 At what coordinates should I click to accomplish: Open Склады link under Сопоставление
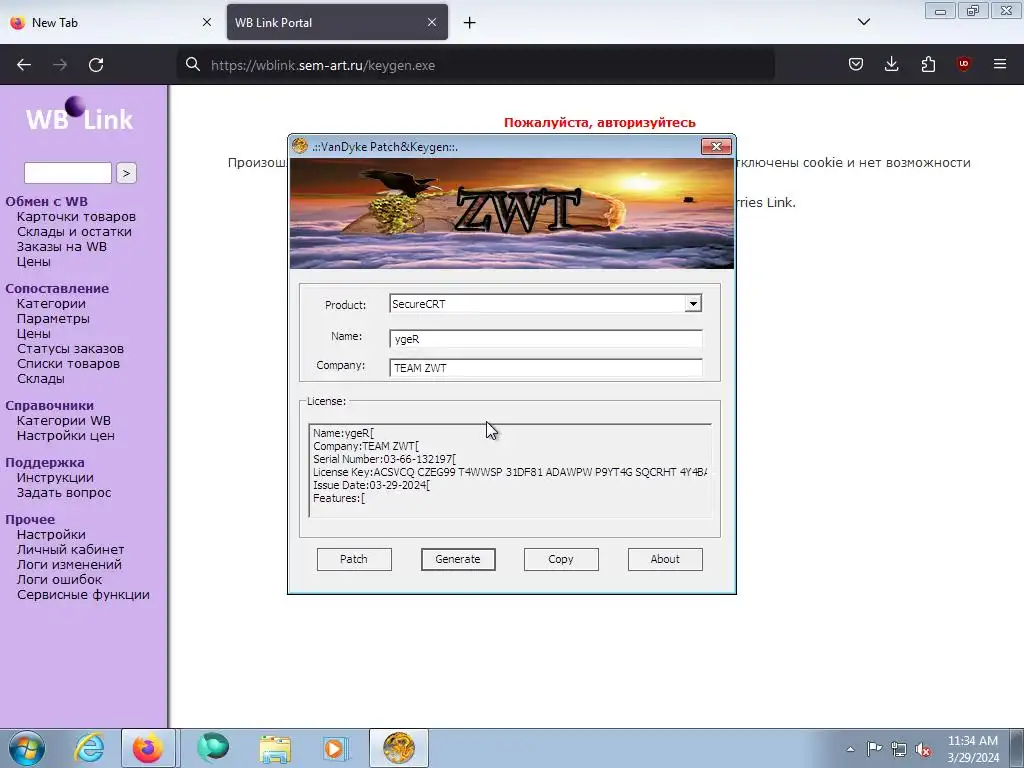coord(40,379)
